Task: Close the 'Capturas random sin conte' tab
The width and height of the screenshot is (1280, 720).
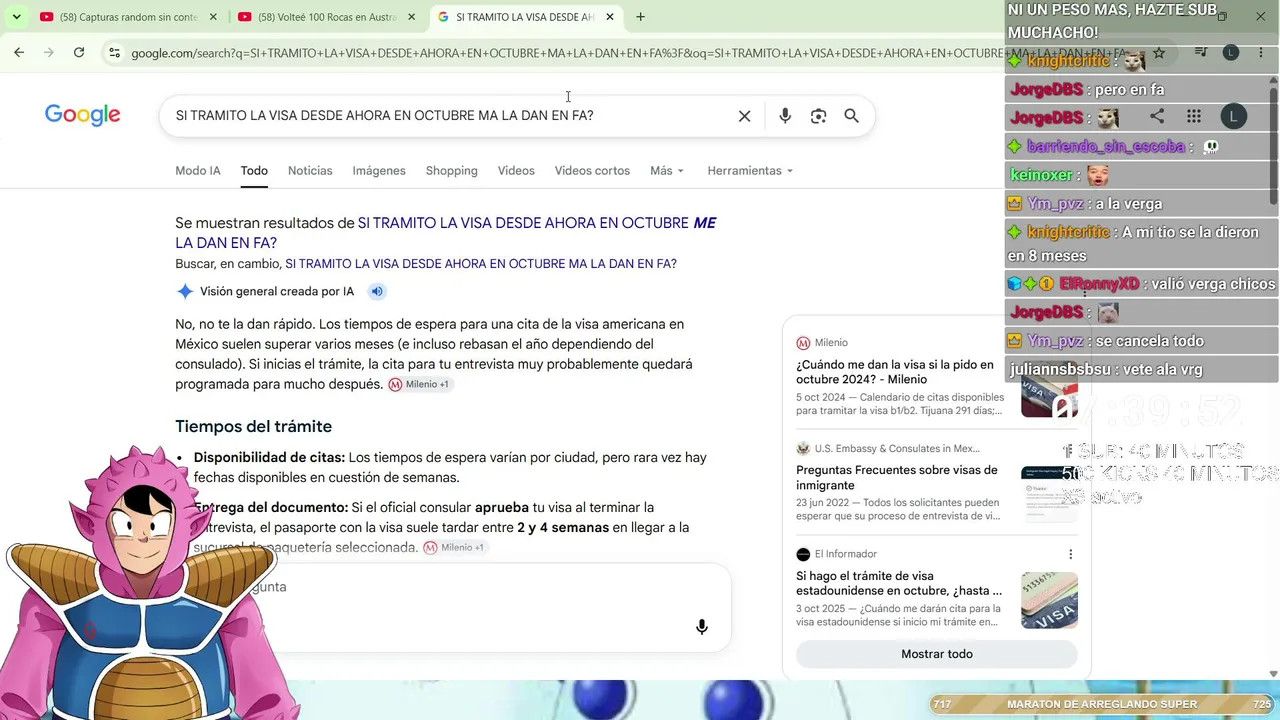Action: click(x=212, y=17)
